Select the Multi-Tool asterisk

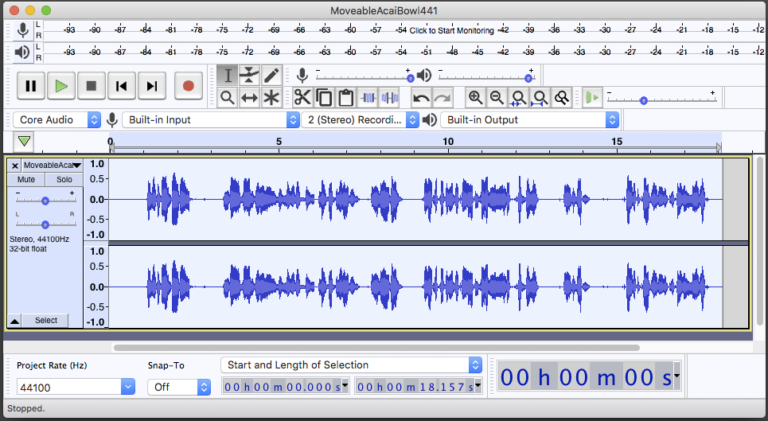pyautogui.click(x=271, y=97)
